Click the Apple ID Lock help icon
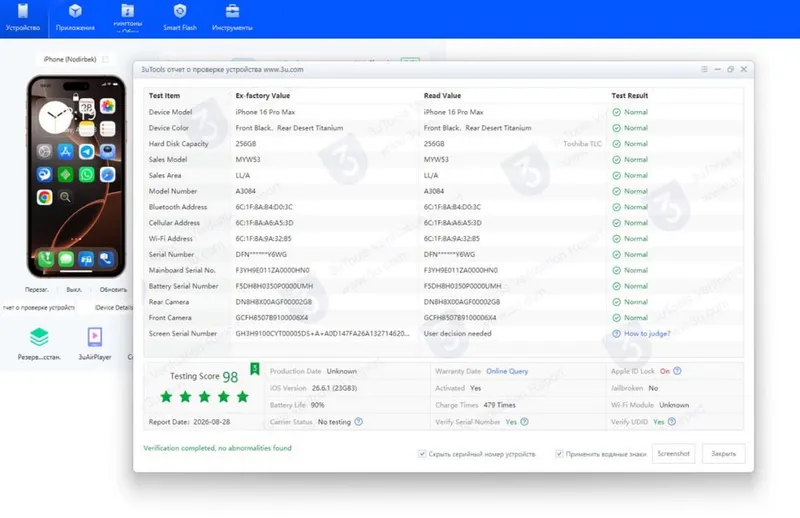Image resolution: width=800 pixels, height=518 pixels. point(677,371)
